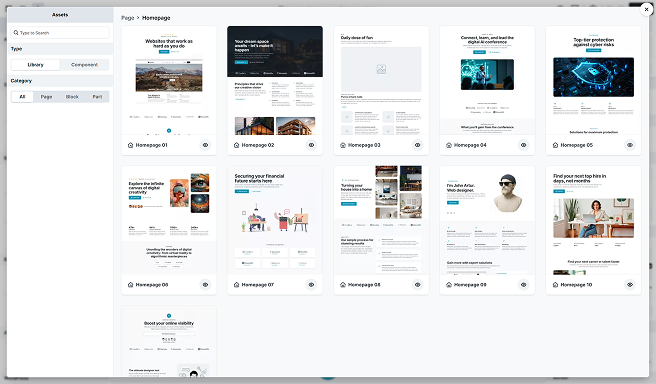Select the Homepage 08 interior thumbnail
656x384 pixels.
point(381,220)
